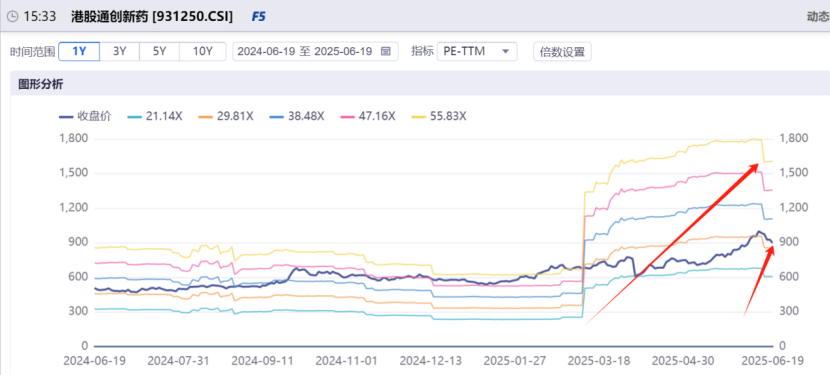Click the date range input field
The width and height of the screenshot is (830, 376).
click(x=315, y=51)
